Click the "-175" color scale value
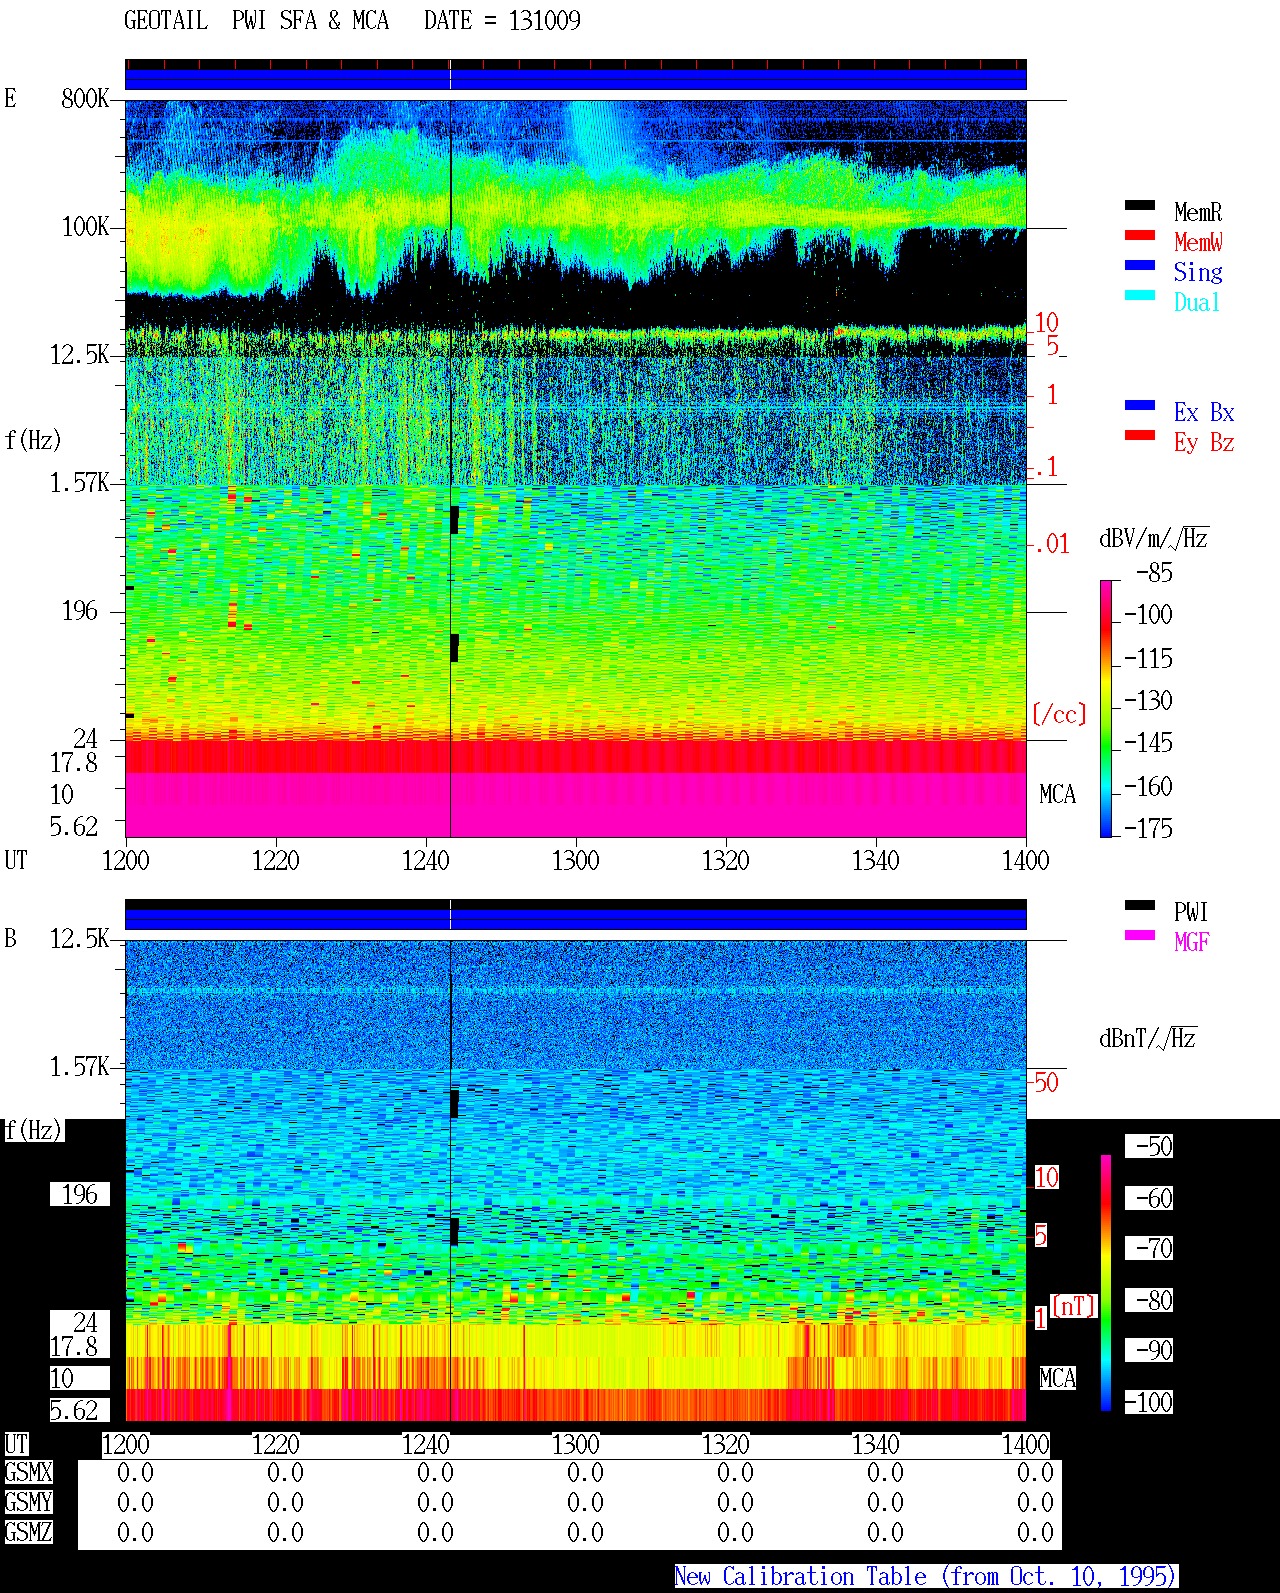 click(1148, 828)
